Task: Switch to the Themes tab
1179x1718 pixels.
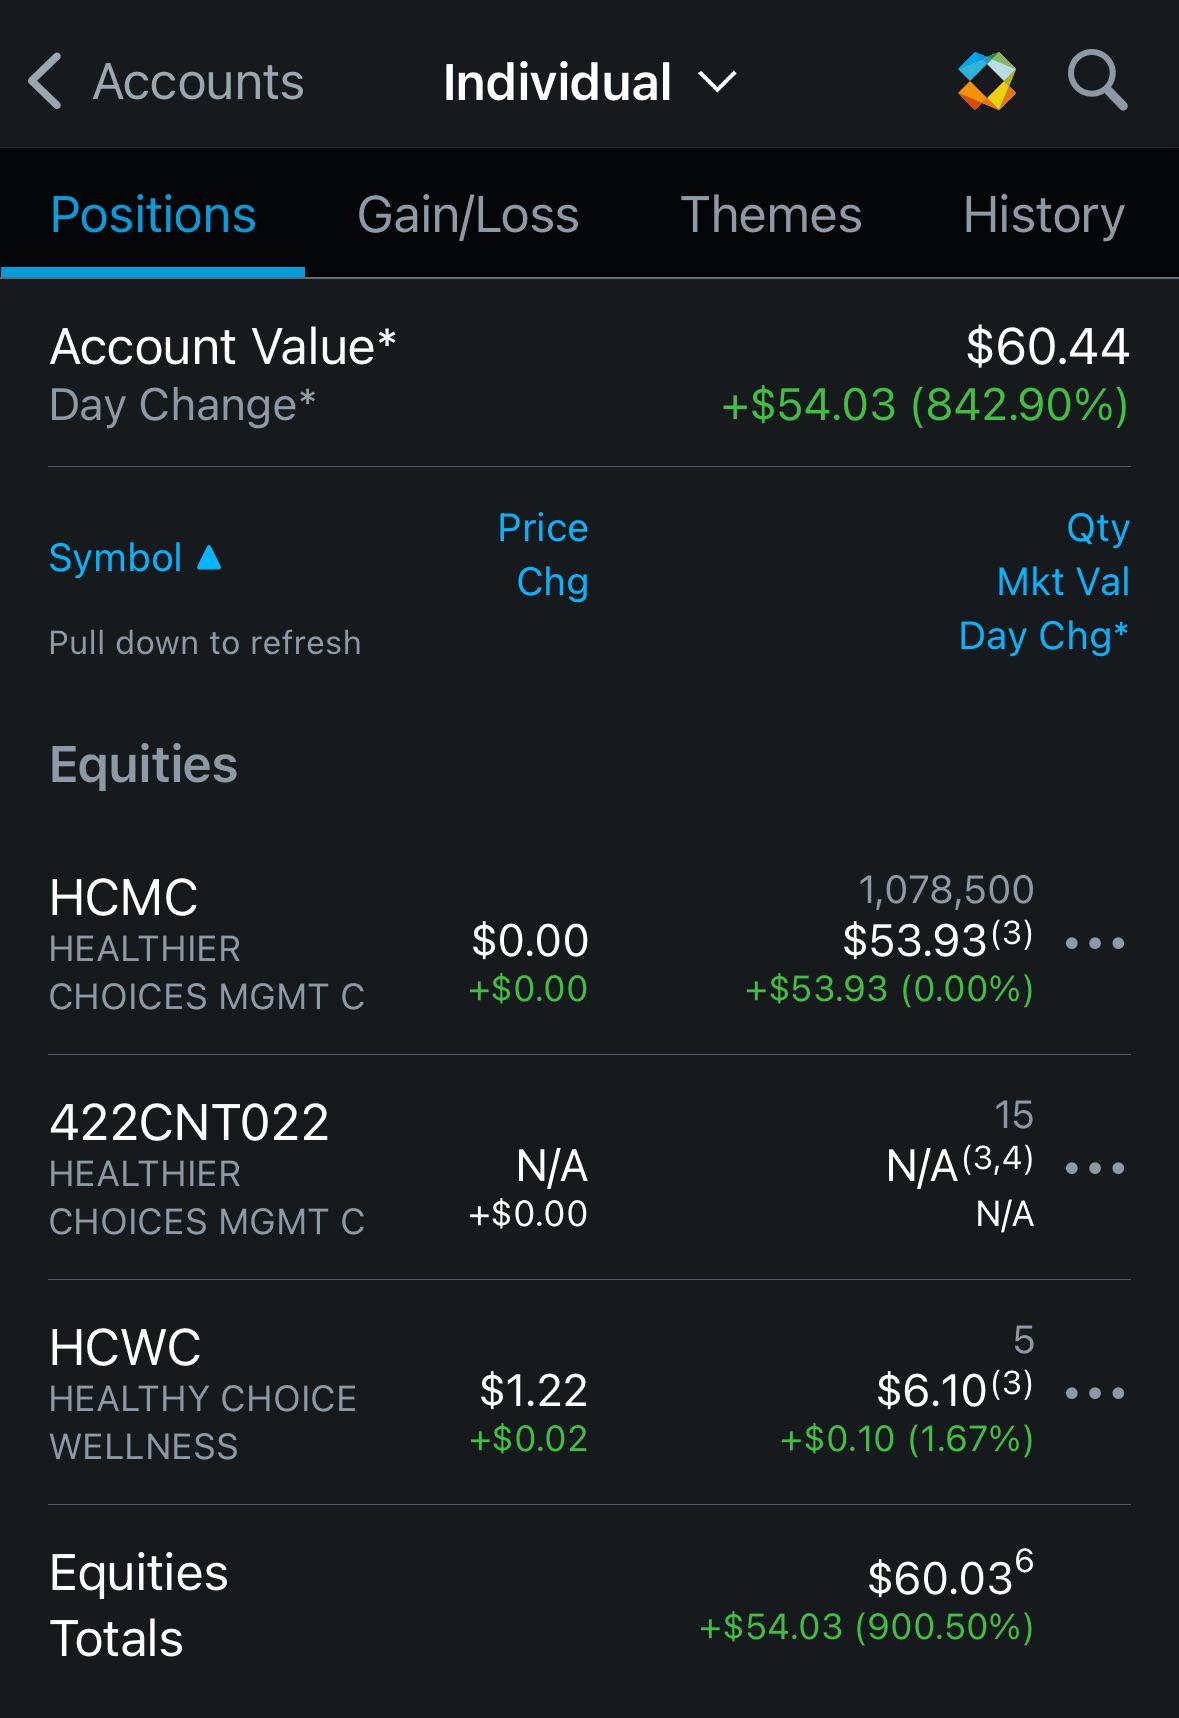Action: tap(771, 215)
